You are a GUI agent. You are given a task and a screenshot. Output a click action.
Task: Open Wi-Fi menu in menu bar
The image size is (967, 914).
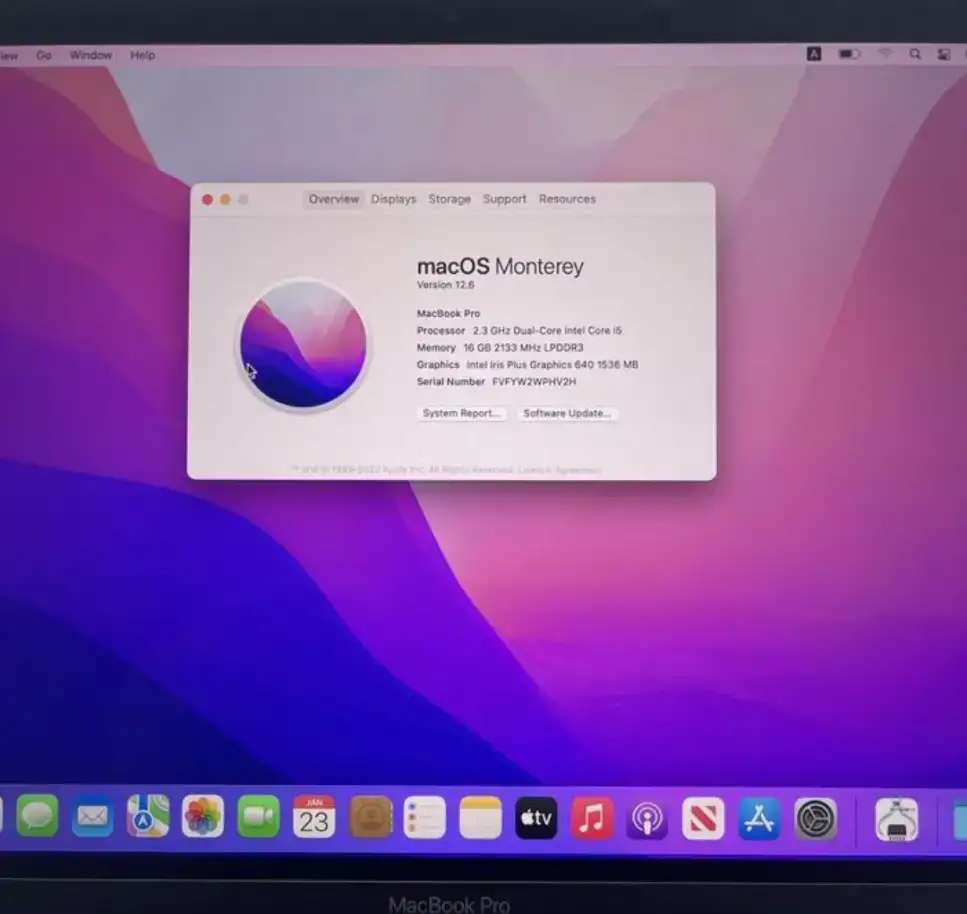click(886, 54)
